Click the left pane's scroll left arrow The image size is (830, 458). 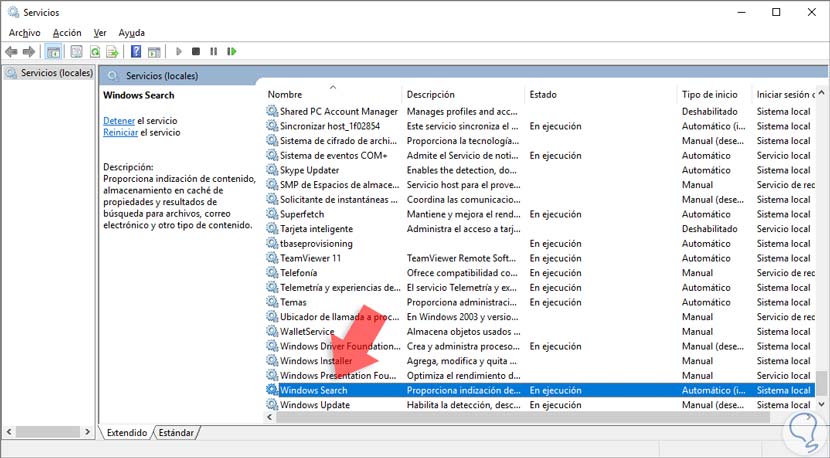point(9,432)
